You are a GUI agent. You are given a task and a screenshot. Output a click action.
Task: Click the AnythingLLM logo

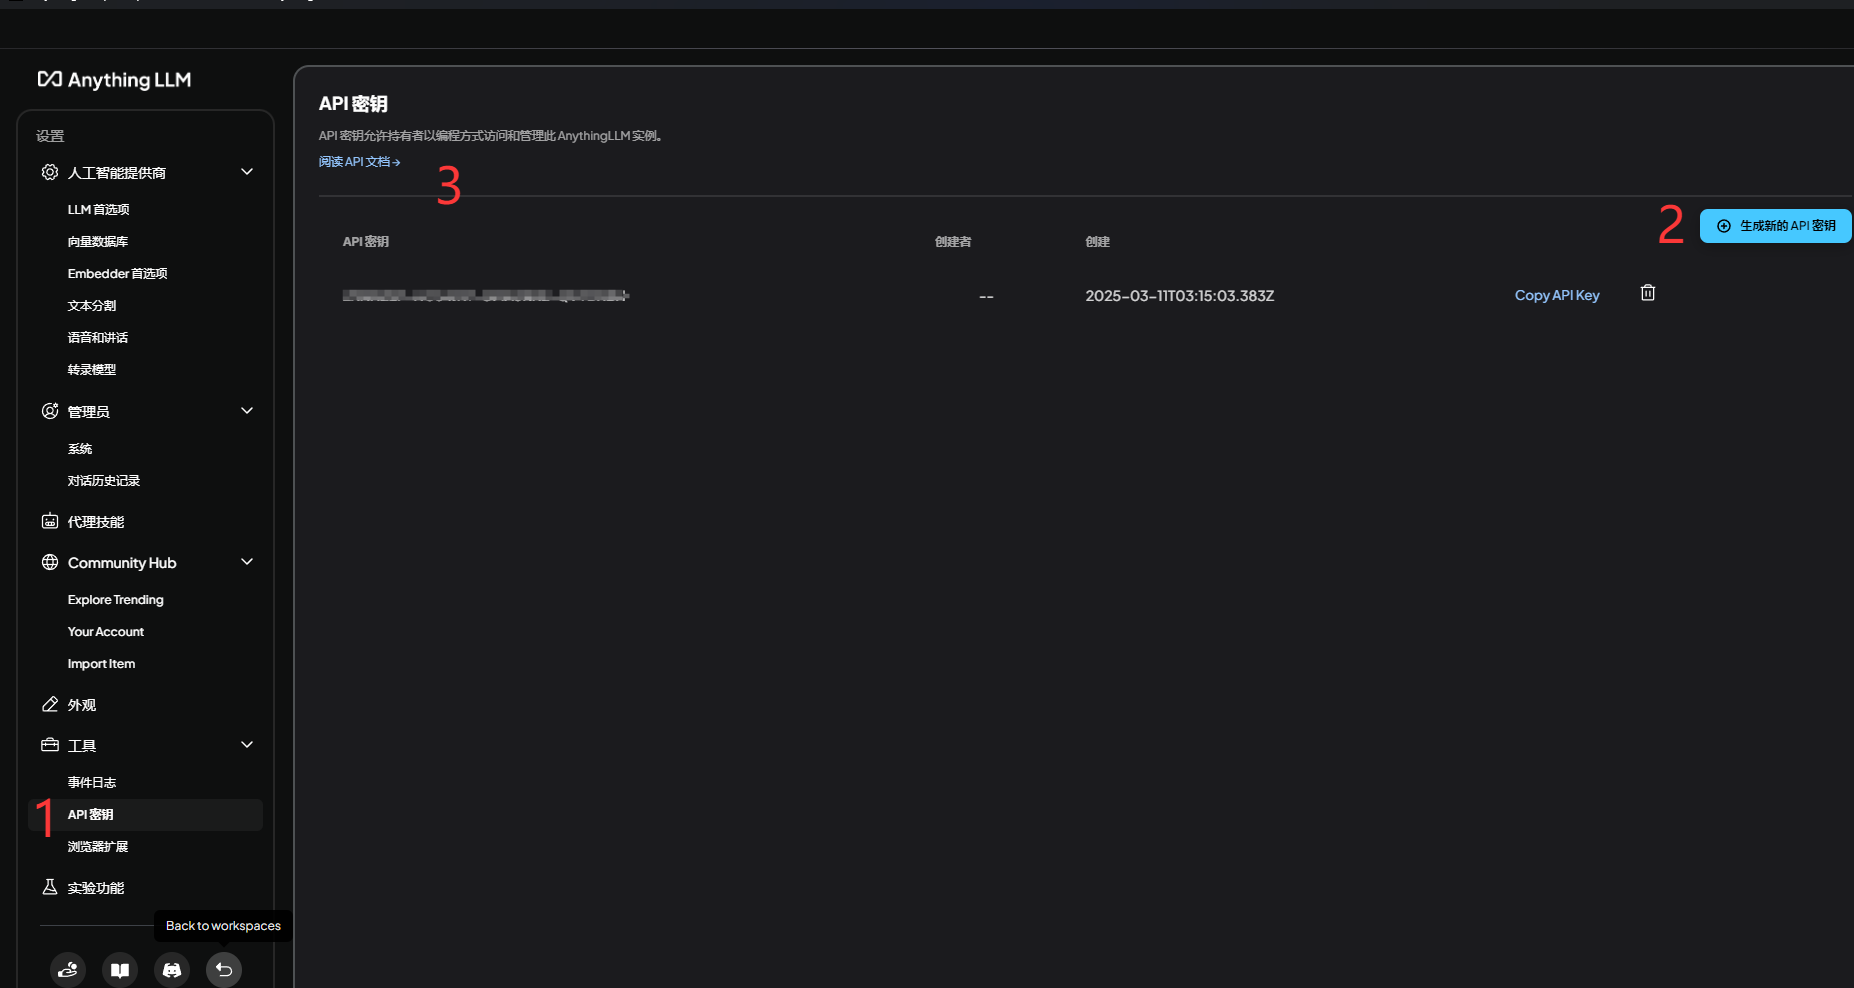pyautogui.click(x=114, y=80)
